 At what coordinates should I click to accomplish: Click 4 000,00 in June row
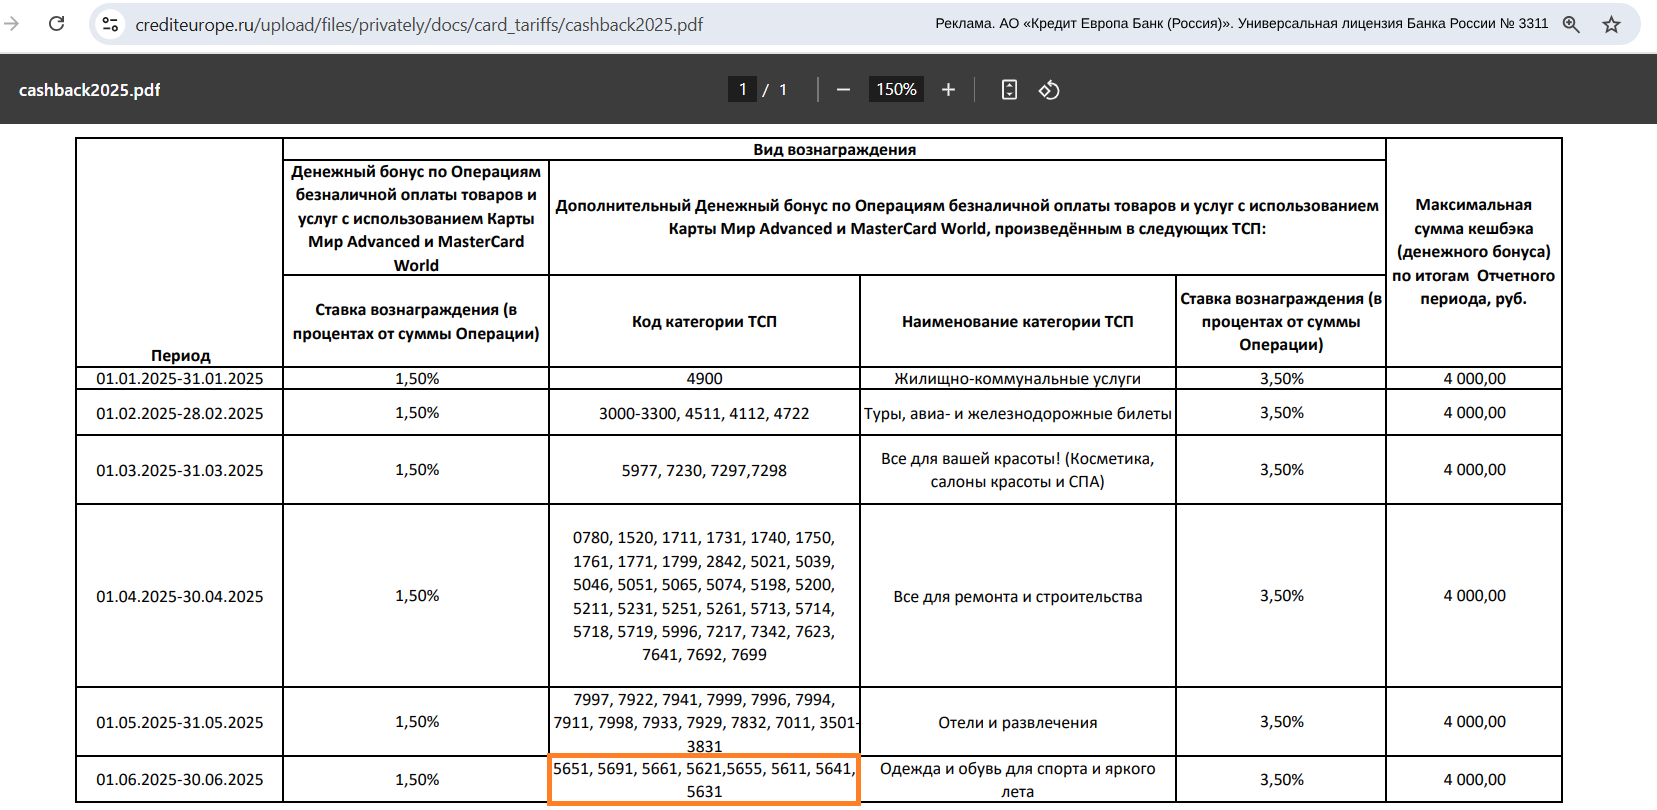coord(1474,779)
